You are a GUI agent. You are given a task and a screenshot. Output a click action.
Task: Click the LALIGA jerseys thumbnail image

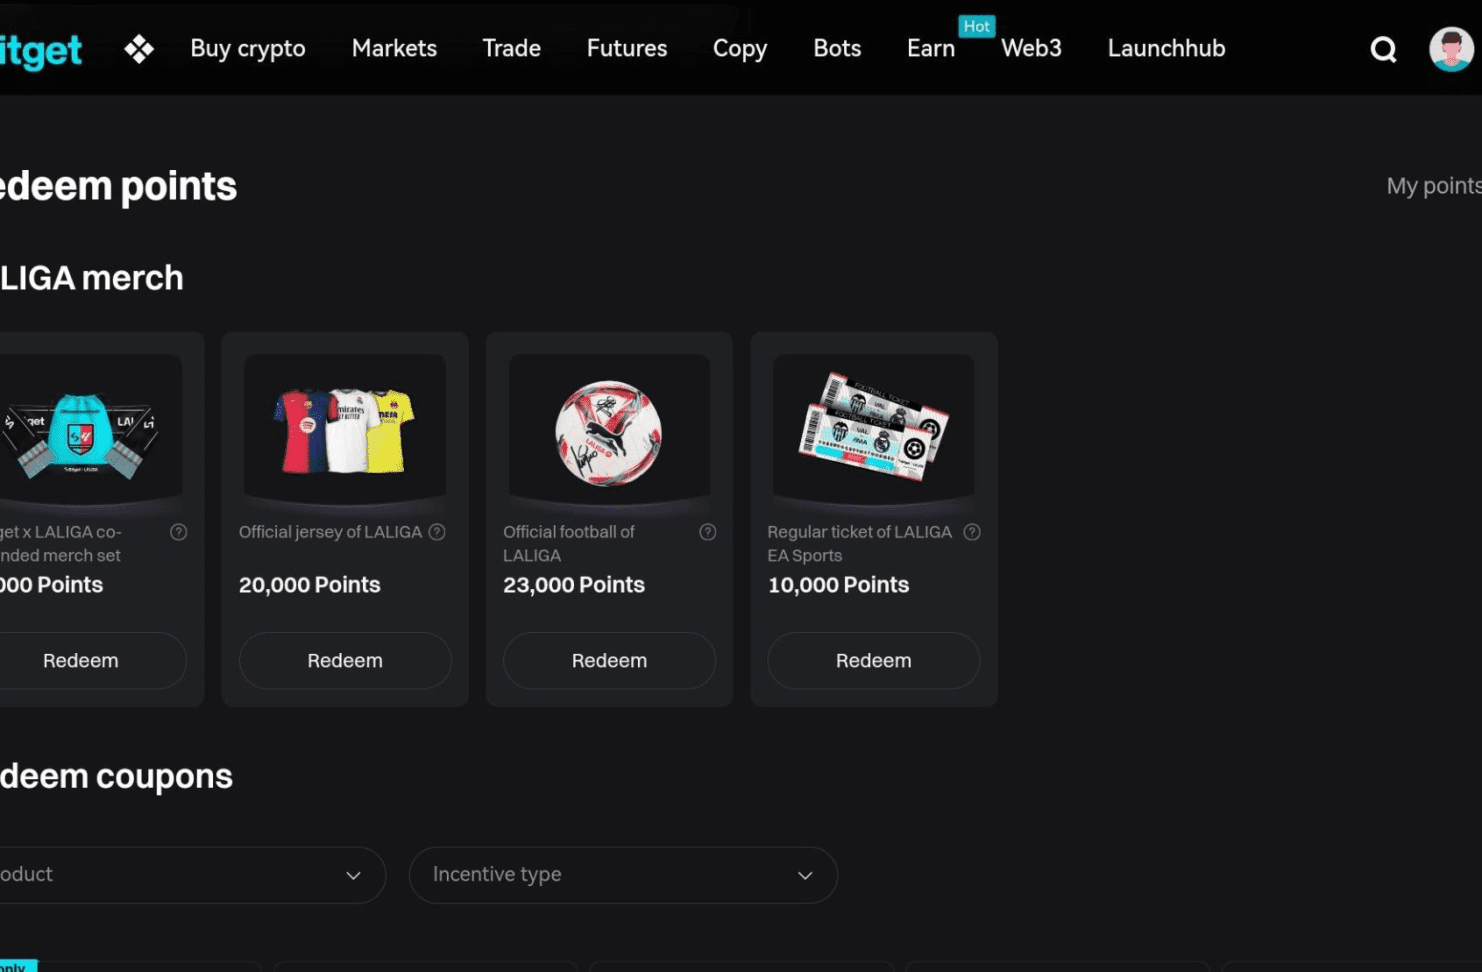click(345, 430)
